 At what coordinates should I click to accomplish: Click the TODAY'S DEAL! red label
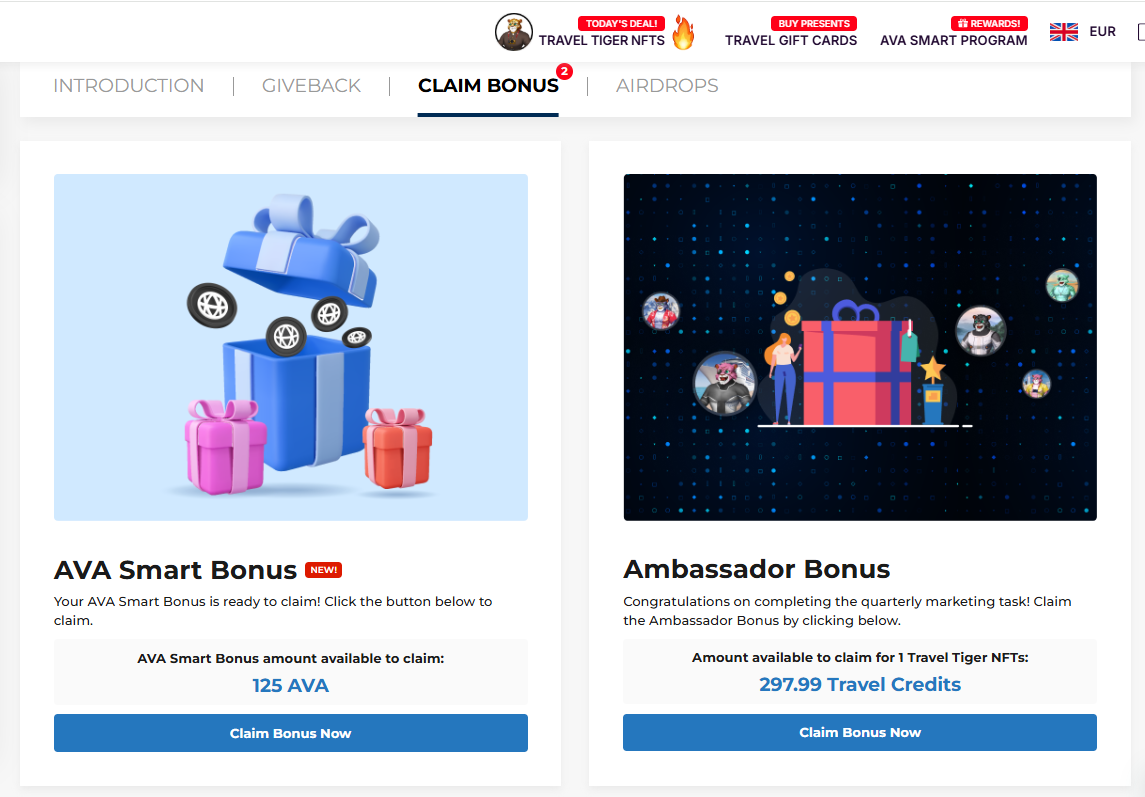click(x=621, y=23)
